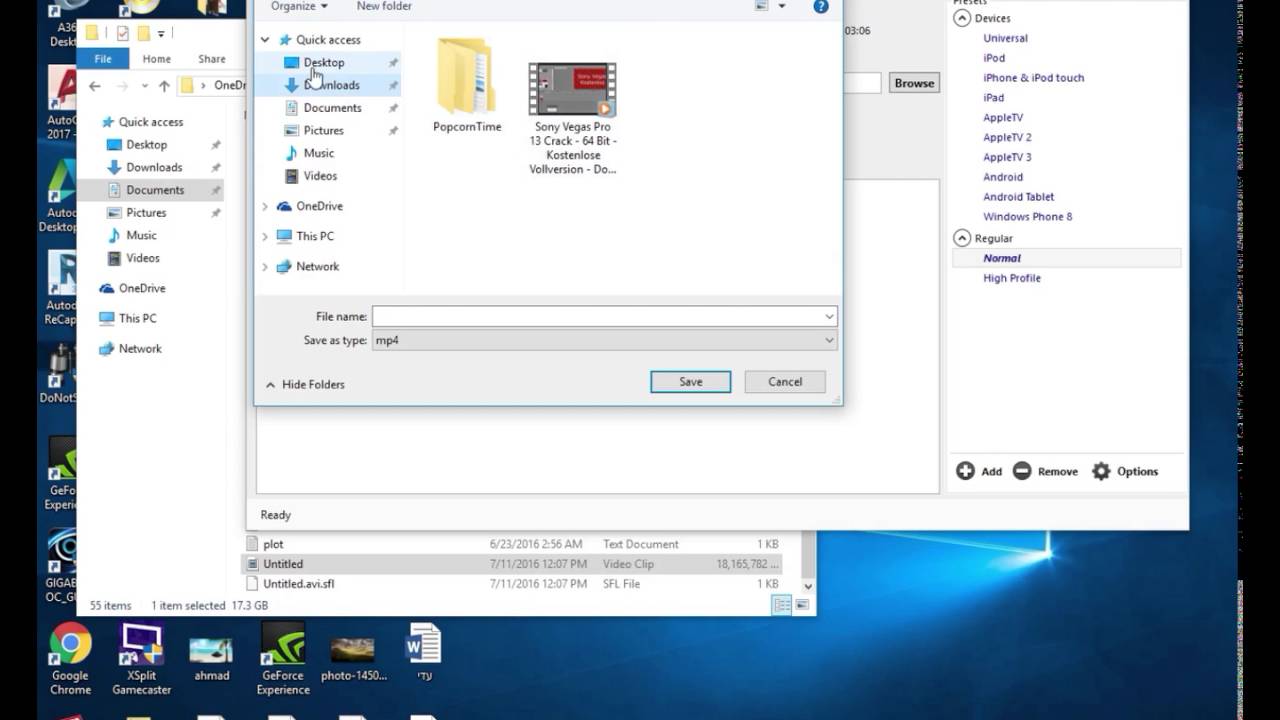
Task: Click Network in File Explorer sidebar
Action: point(140,348)
